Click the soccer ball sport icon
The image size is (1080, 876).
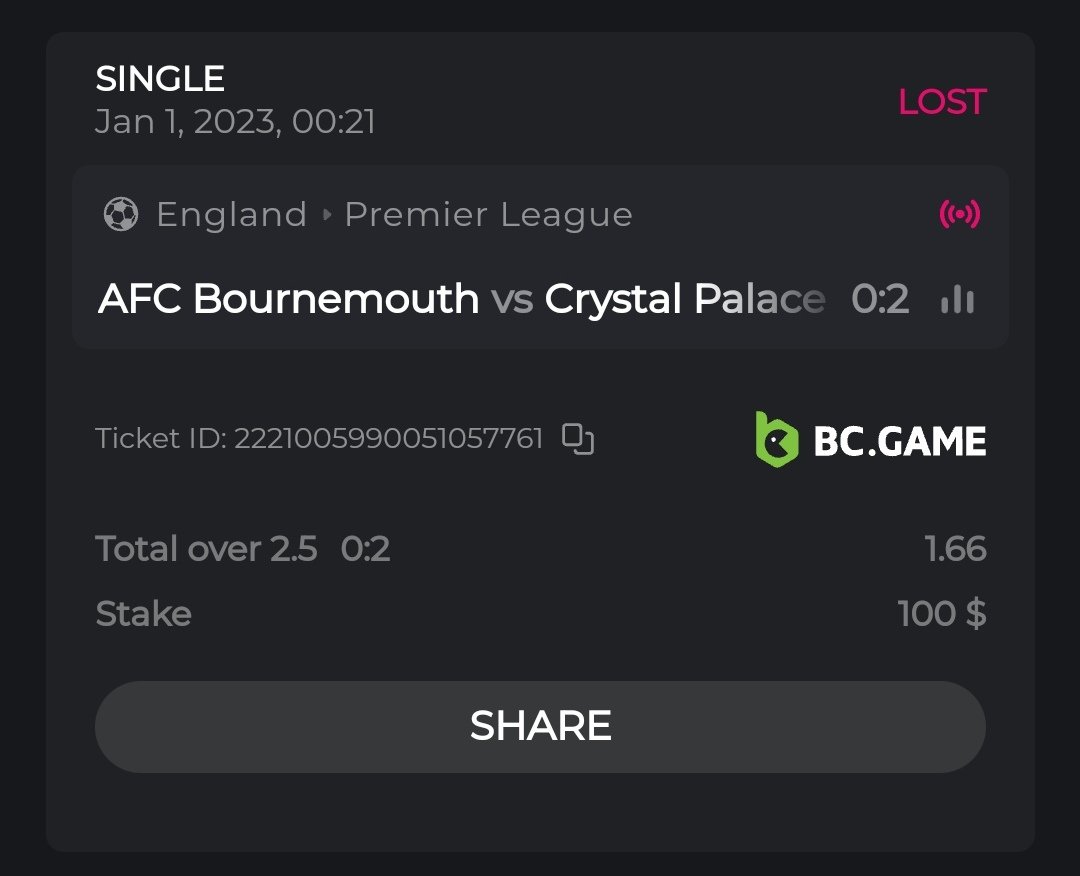tap(121, 214)
